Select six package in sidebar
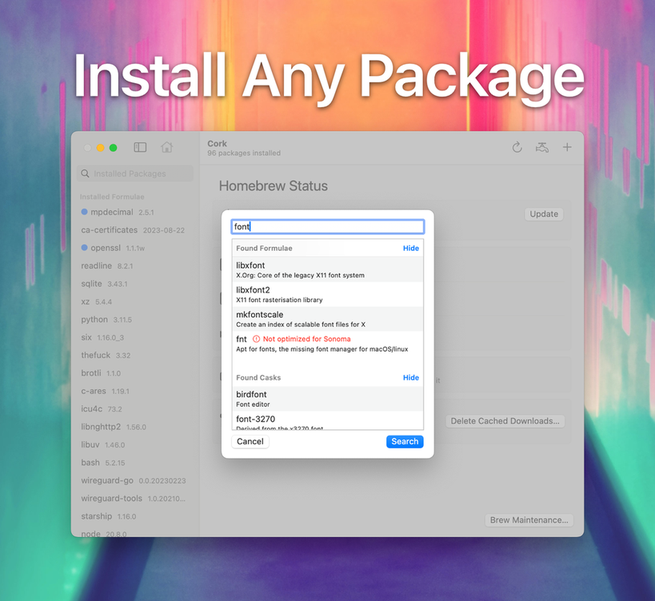This screenshot has width=655, height=601. tap(135, 337)
